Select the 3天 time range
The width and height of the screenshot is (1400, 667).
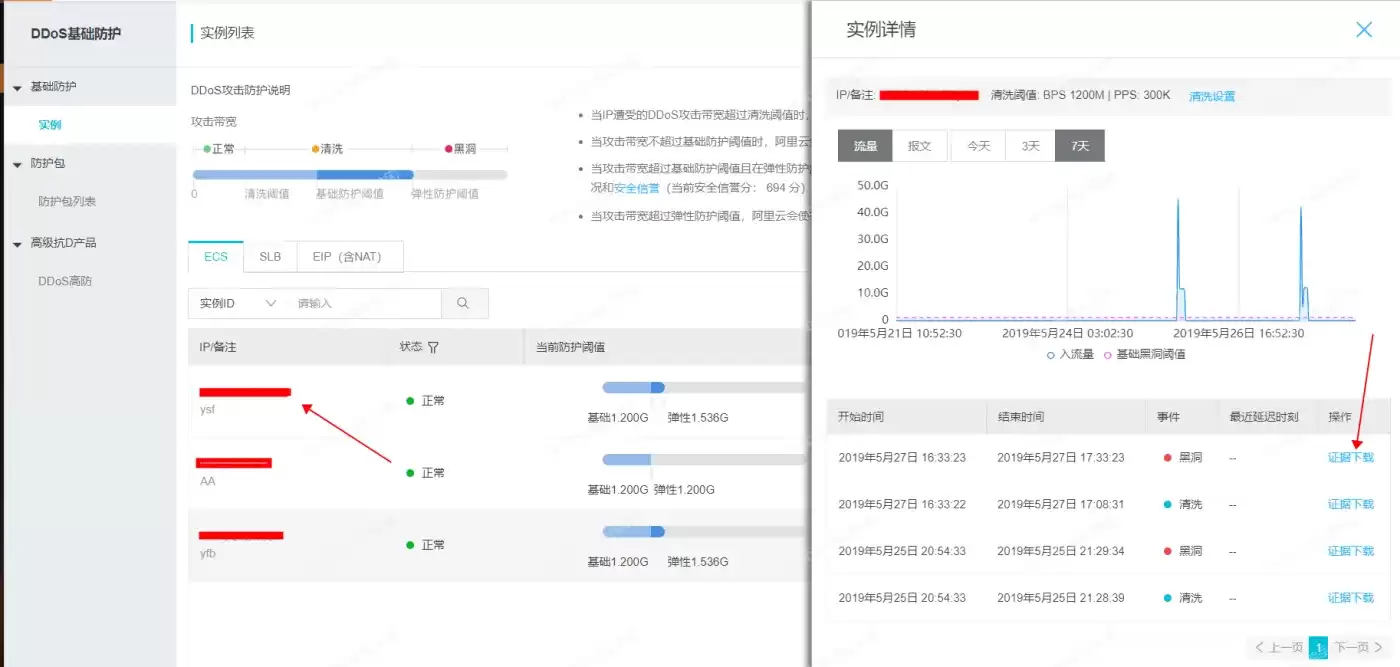(1030, 146)
